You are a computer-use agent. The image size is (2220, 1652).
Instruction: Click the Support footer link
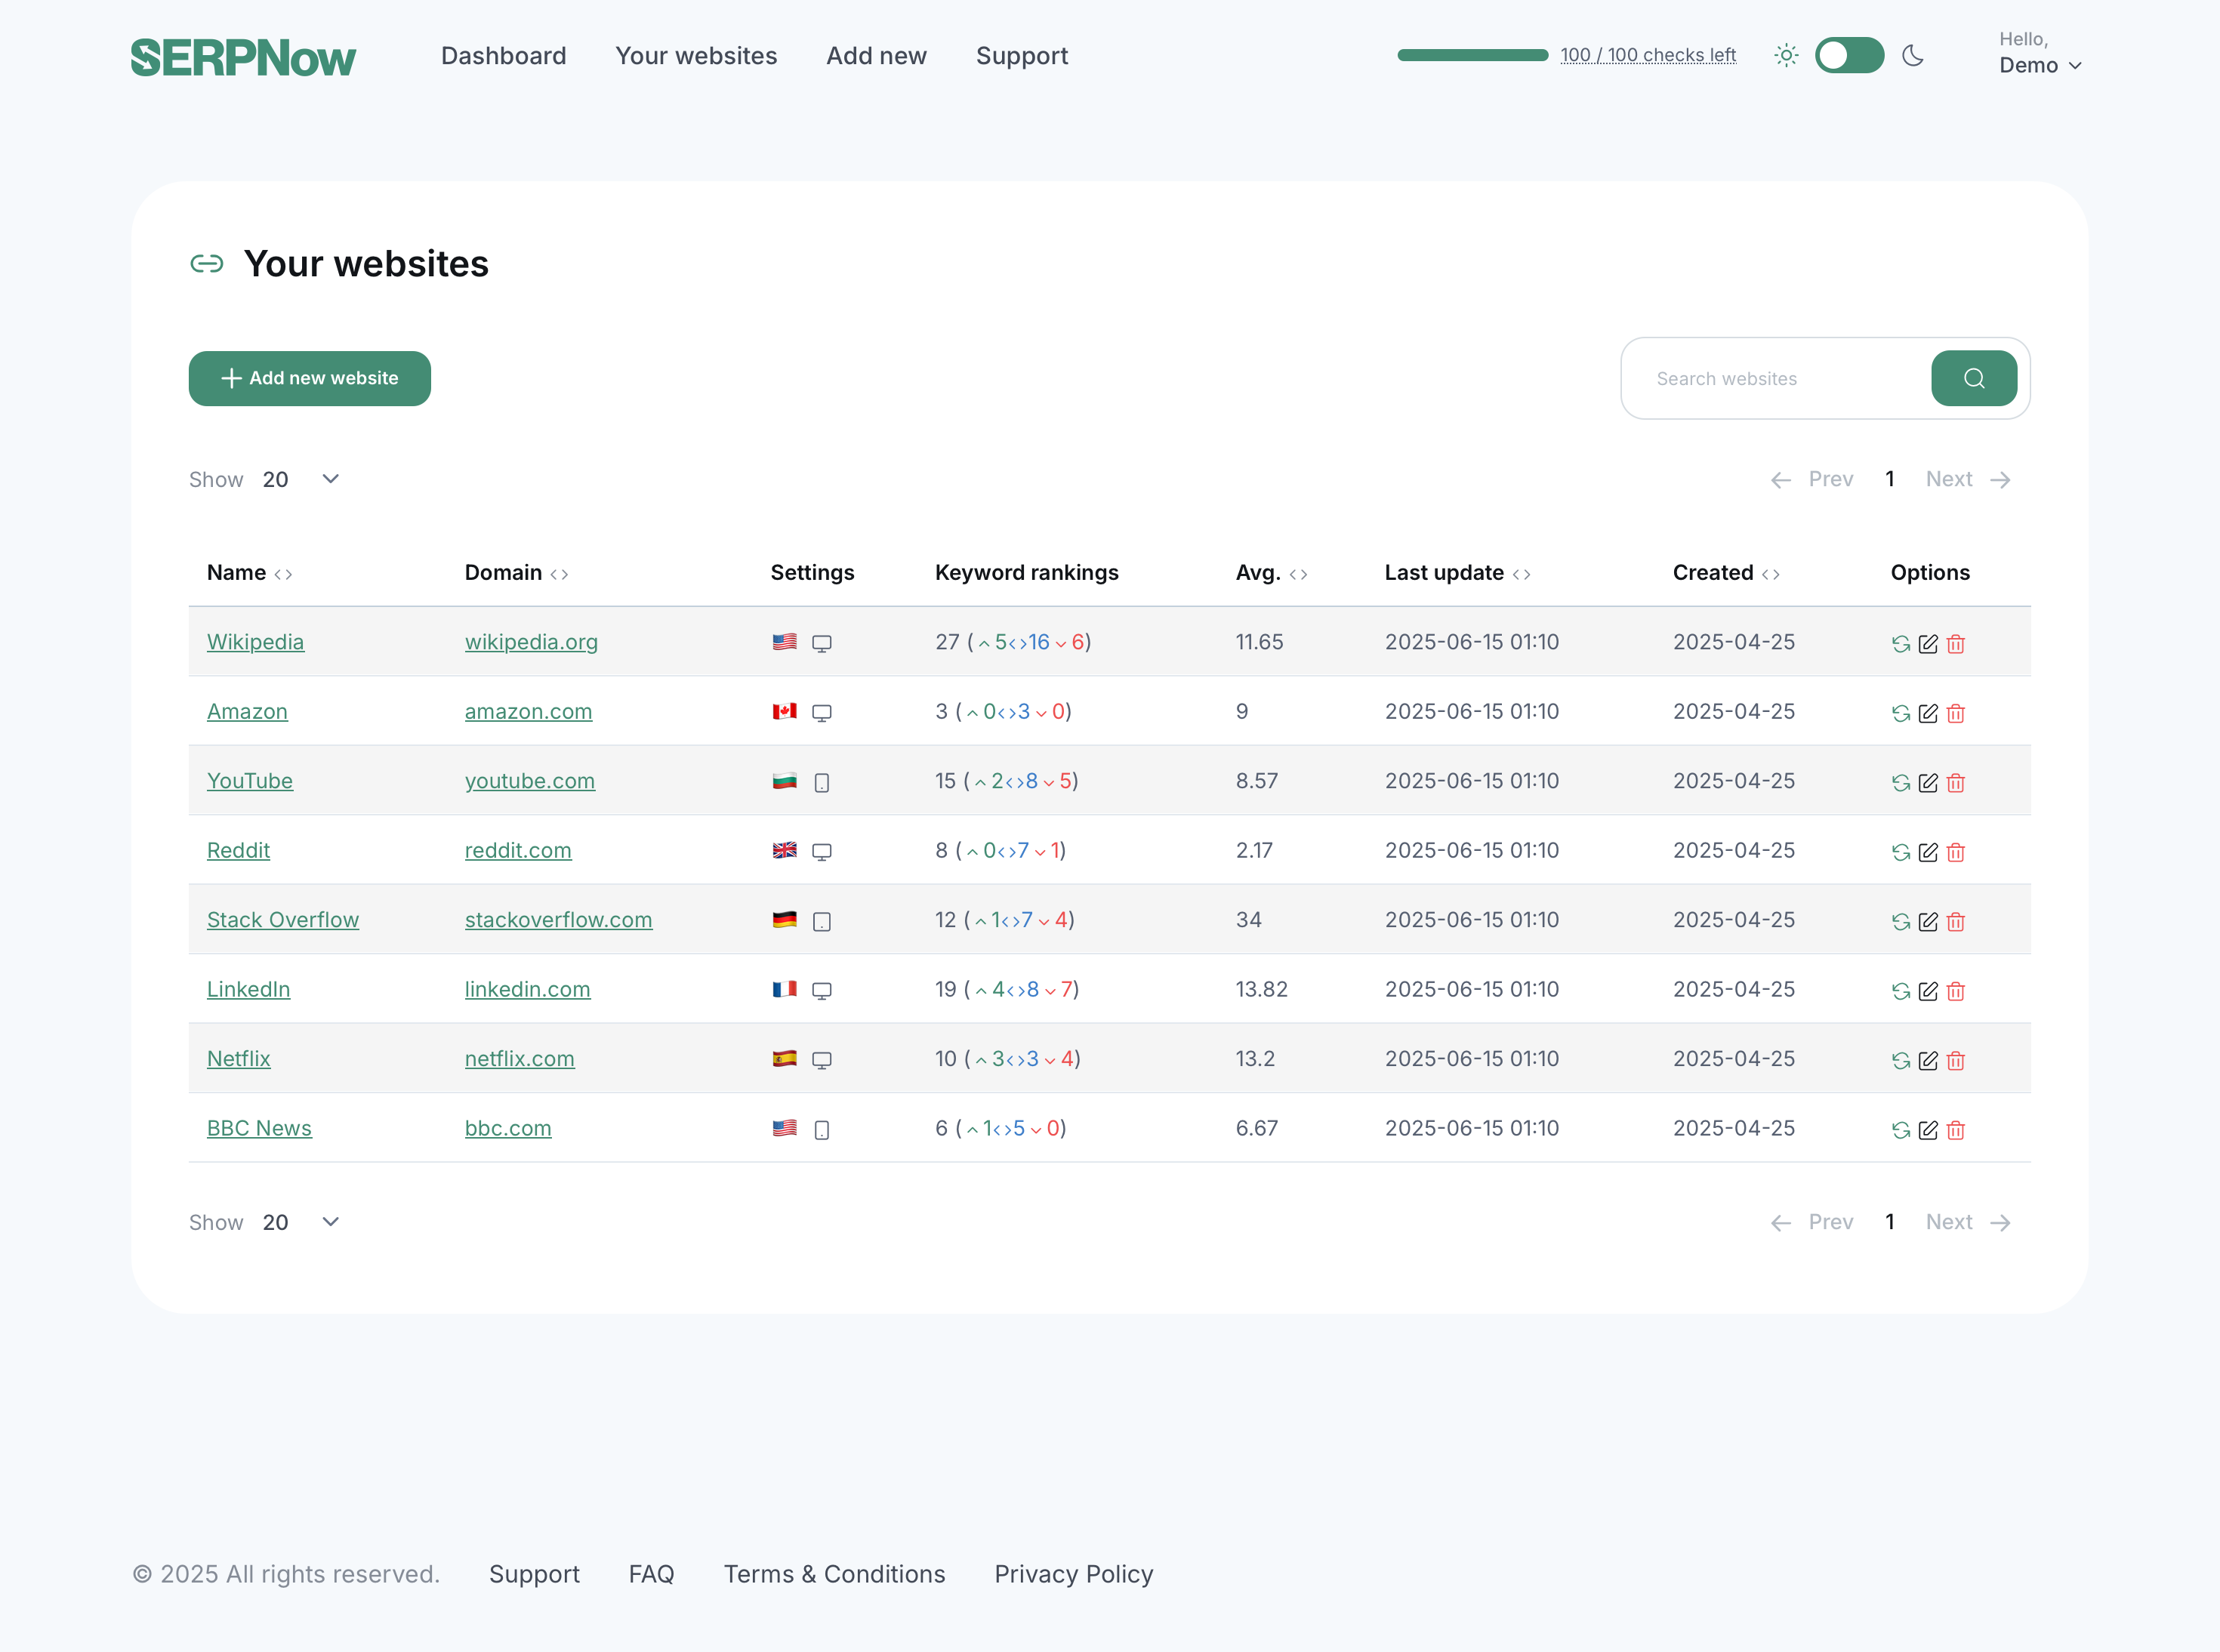(x=534, y=1574)
